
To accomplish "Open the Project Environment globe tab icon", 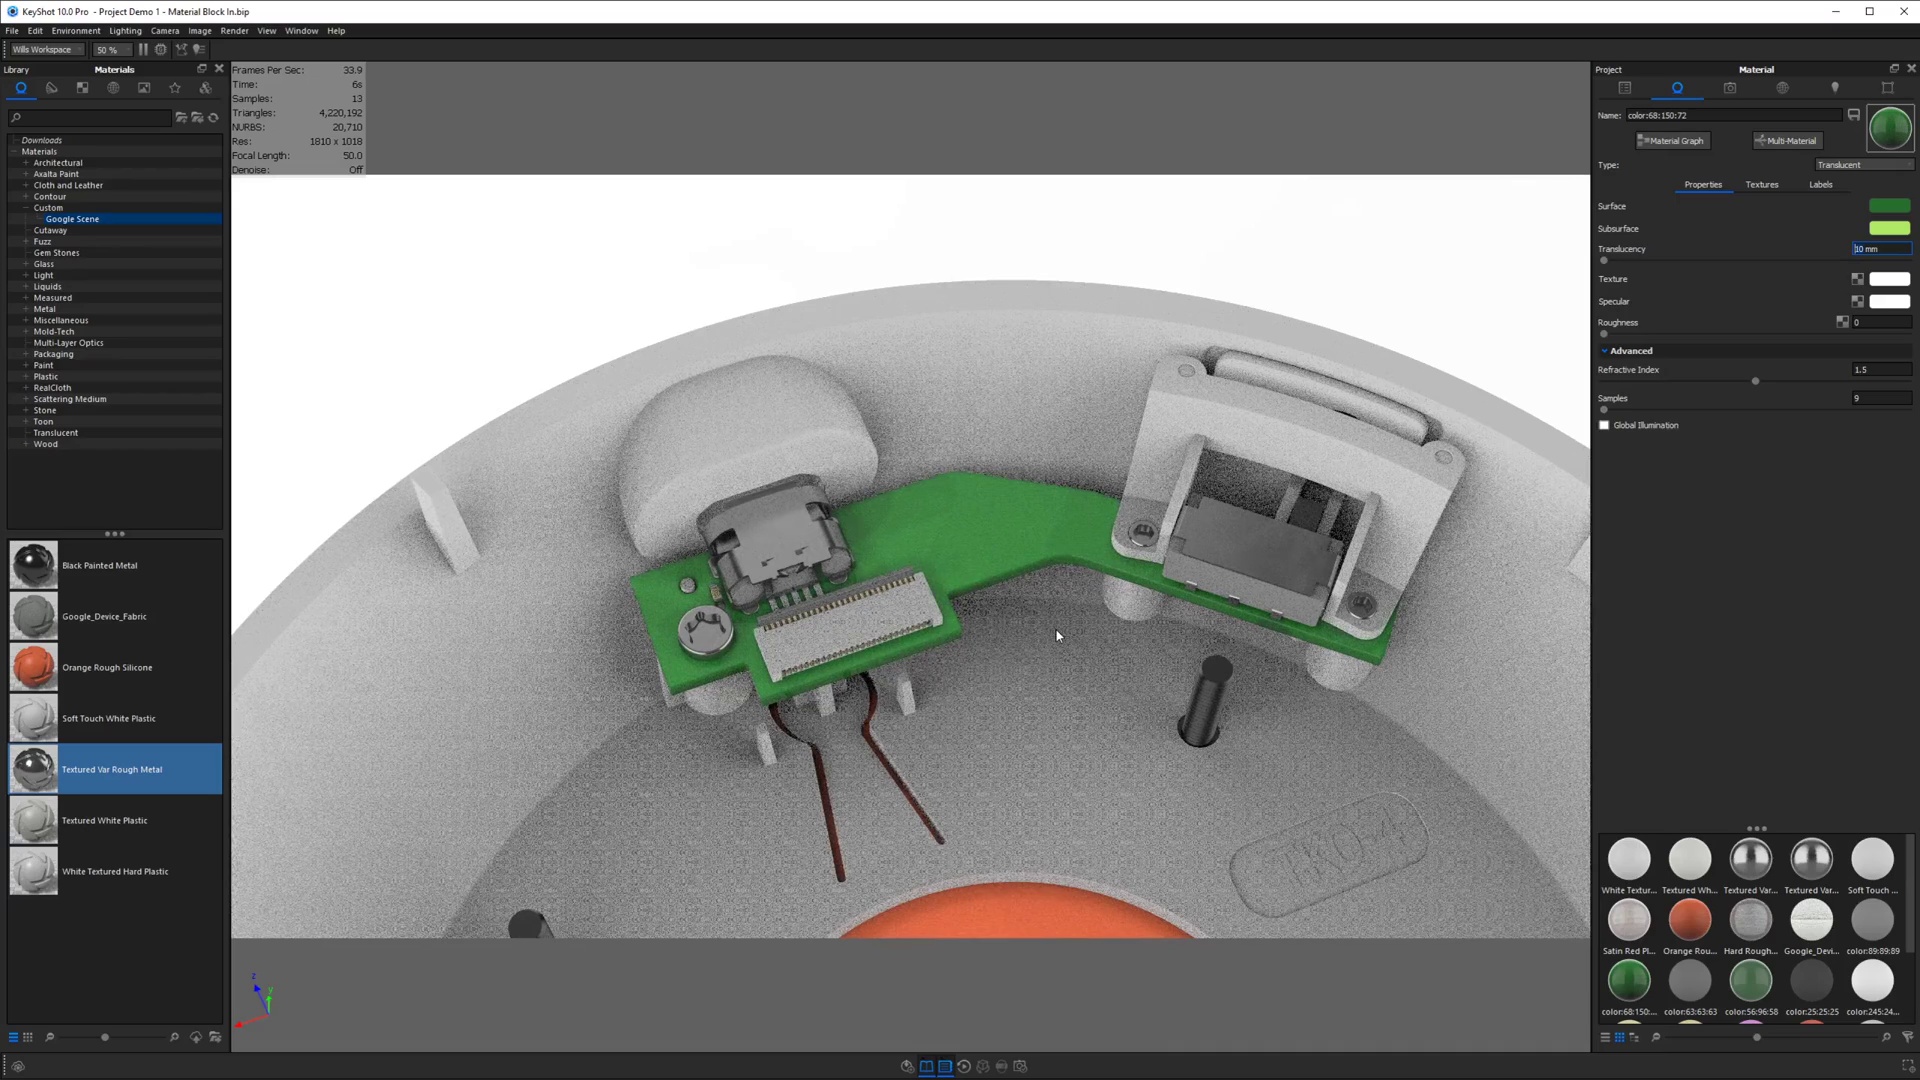I will pos(1782,88).
